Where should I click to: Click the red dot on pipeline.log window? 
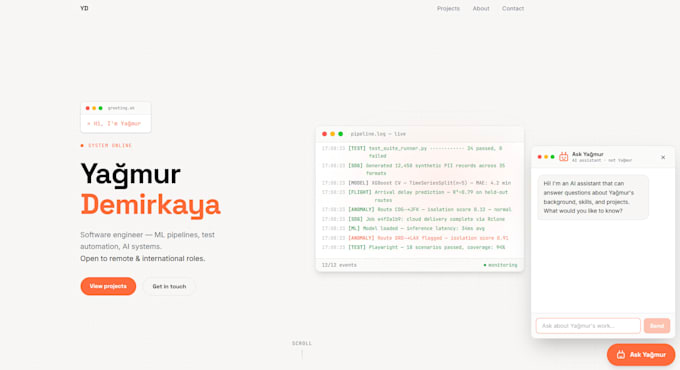point(324,134)
